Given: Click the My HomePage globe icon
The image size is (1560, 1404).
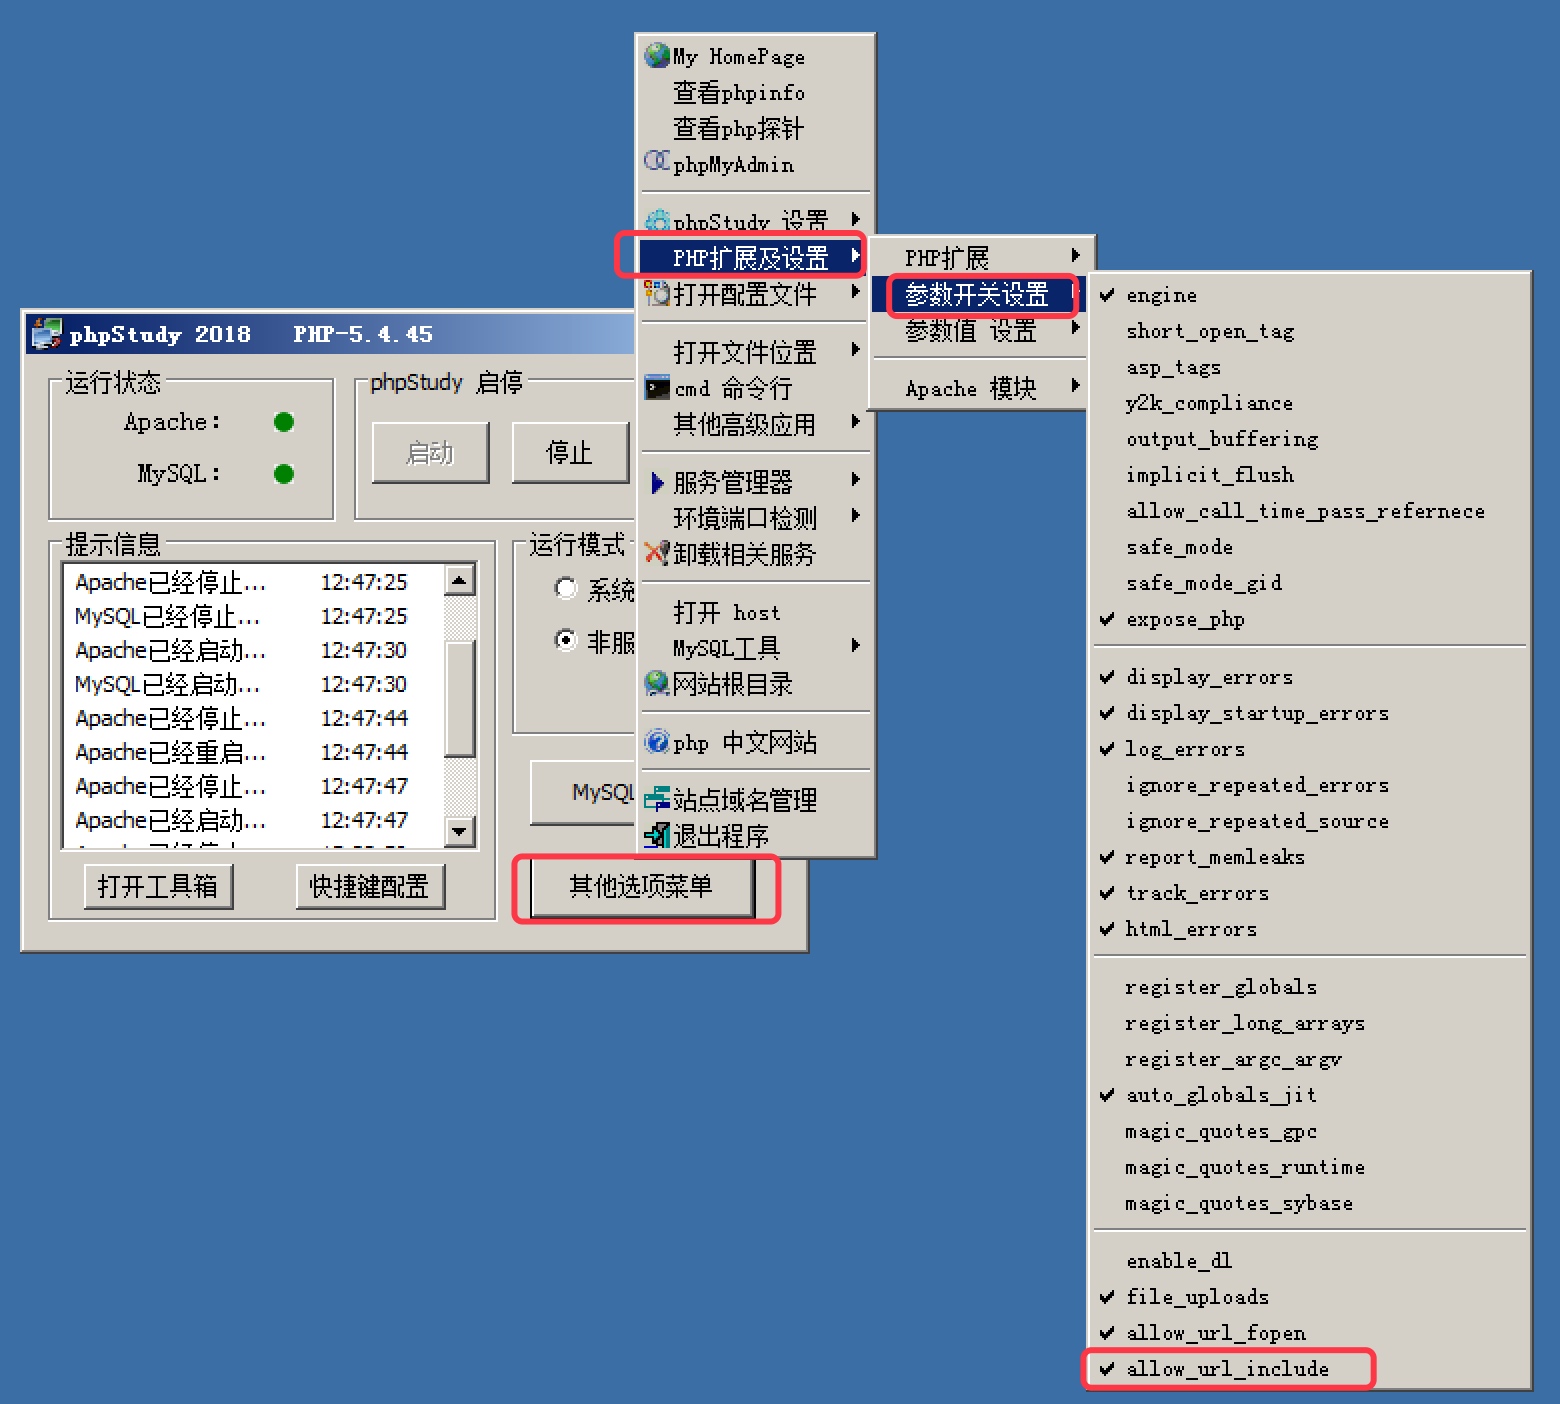Looking at the screenshot, I should click(657, 55).
